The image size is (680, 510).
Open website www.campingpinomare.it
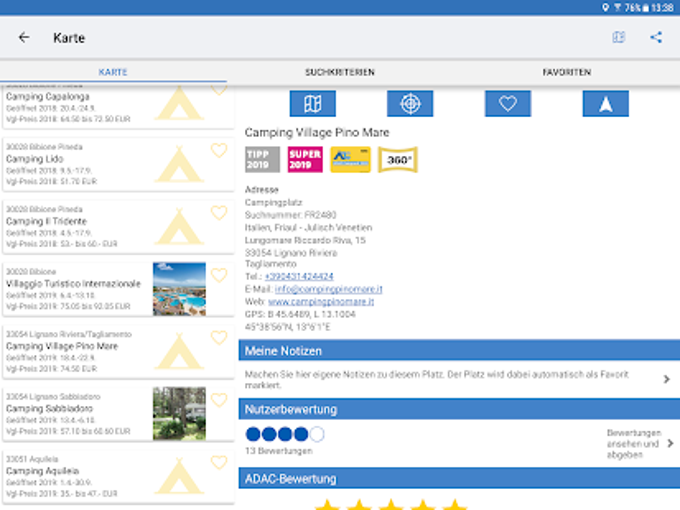click(x=321, y=301)
